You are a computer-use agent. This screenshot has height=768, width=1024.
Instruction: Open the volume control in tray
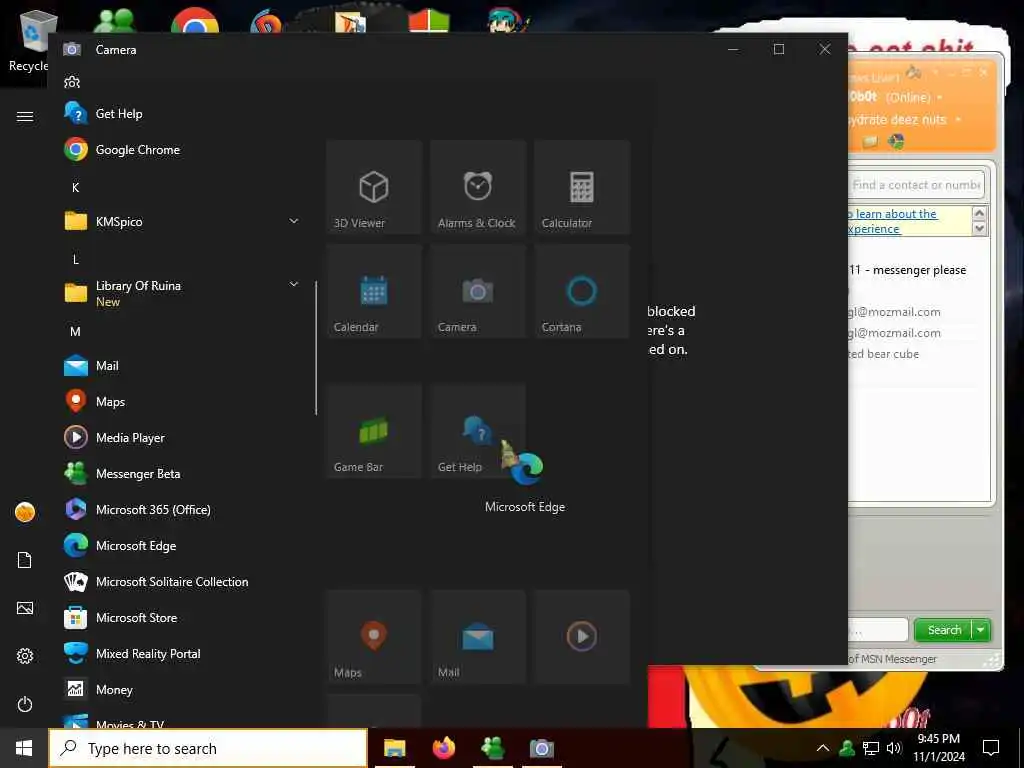894,748
